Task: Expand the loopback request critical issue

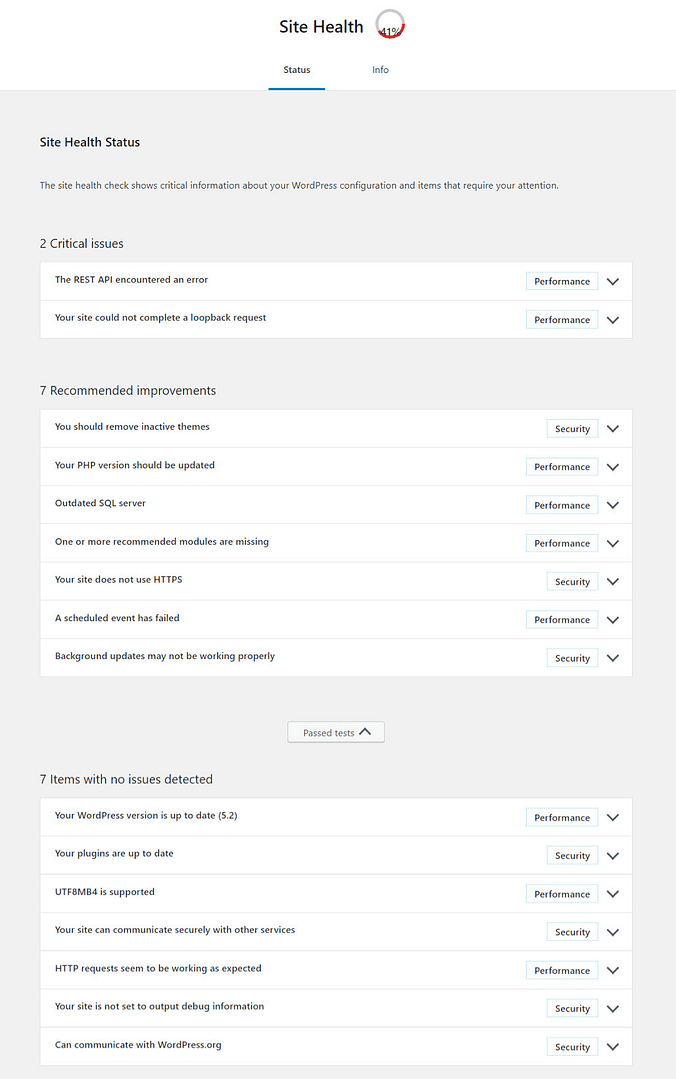Action: (612, 319)
